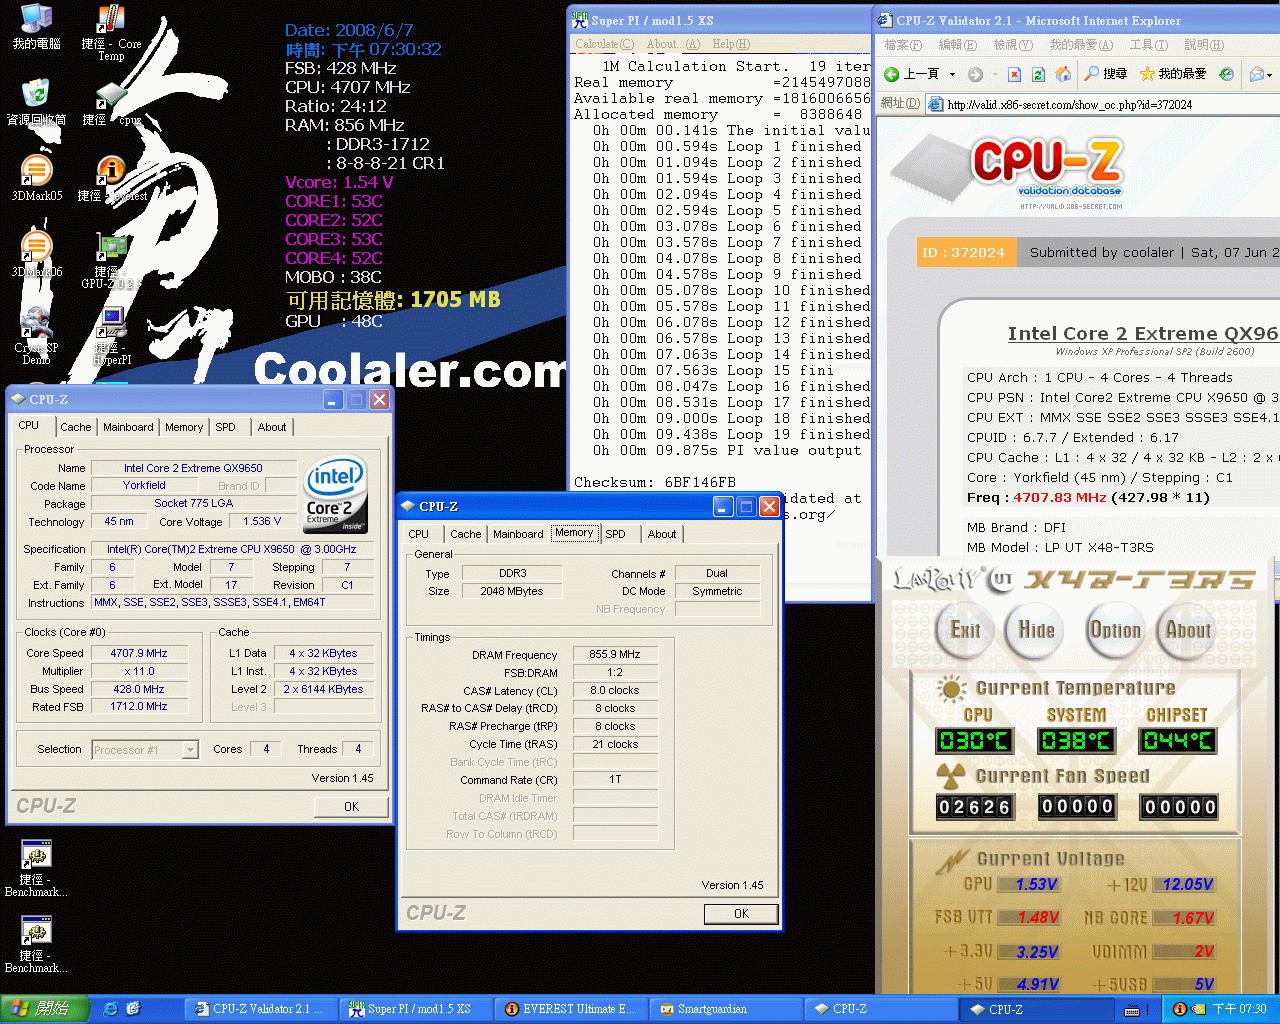Switch to Mainboard tab in processor CPU-Z window
Viewport: 1280px width, 1024px height.
129,427
